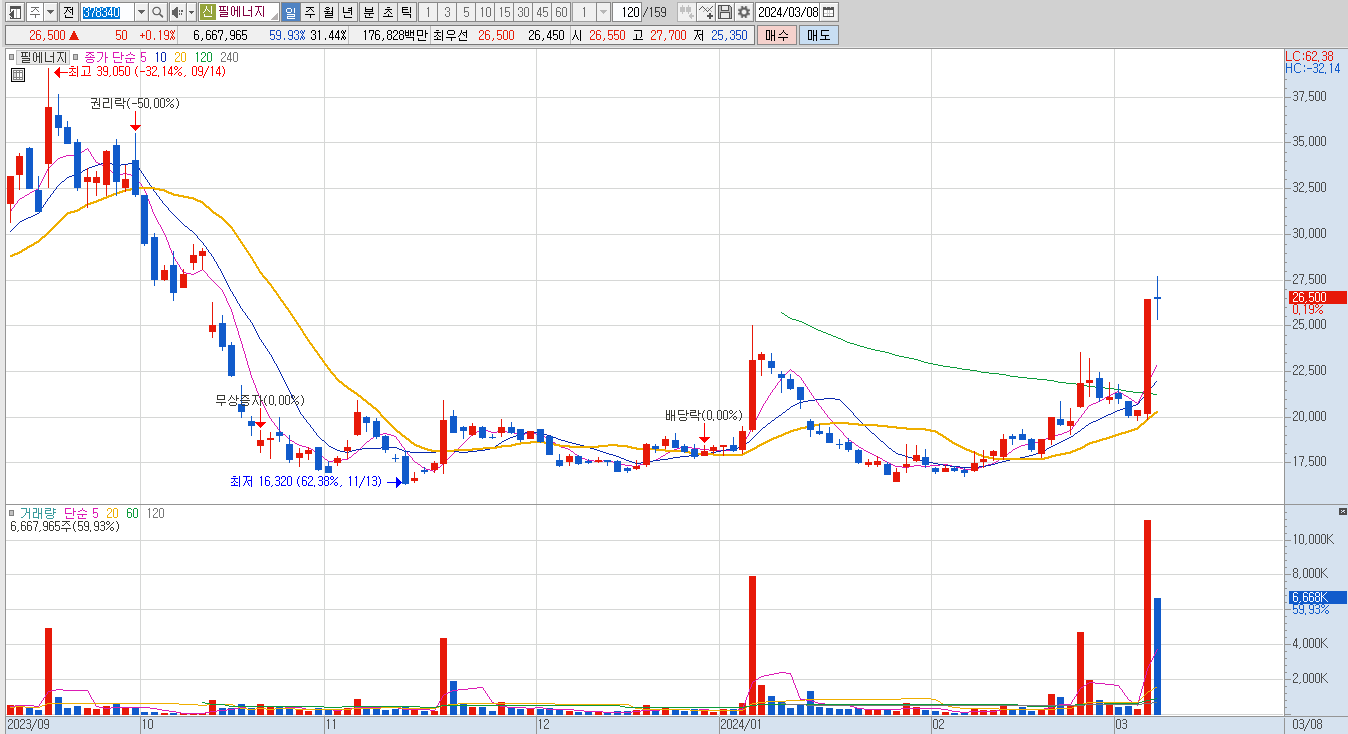Open the 주 market type dropdown arrow

pyautogui.click(x=49, y=12)
